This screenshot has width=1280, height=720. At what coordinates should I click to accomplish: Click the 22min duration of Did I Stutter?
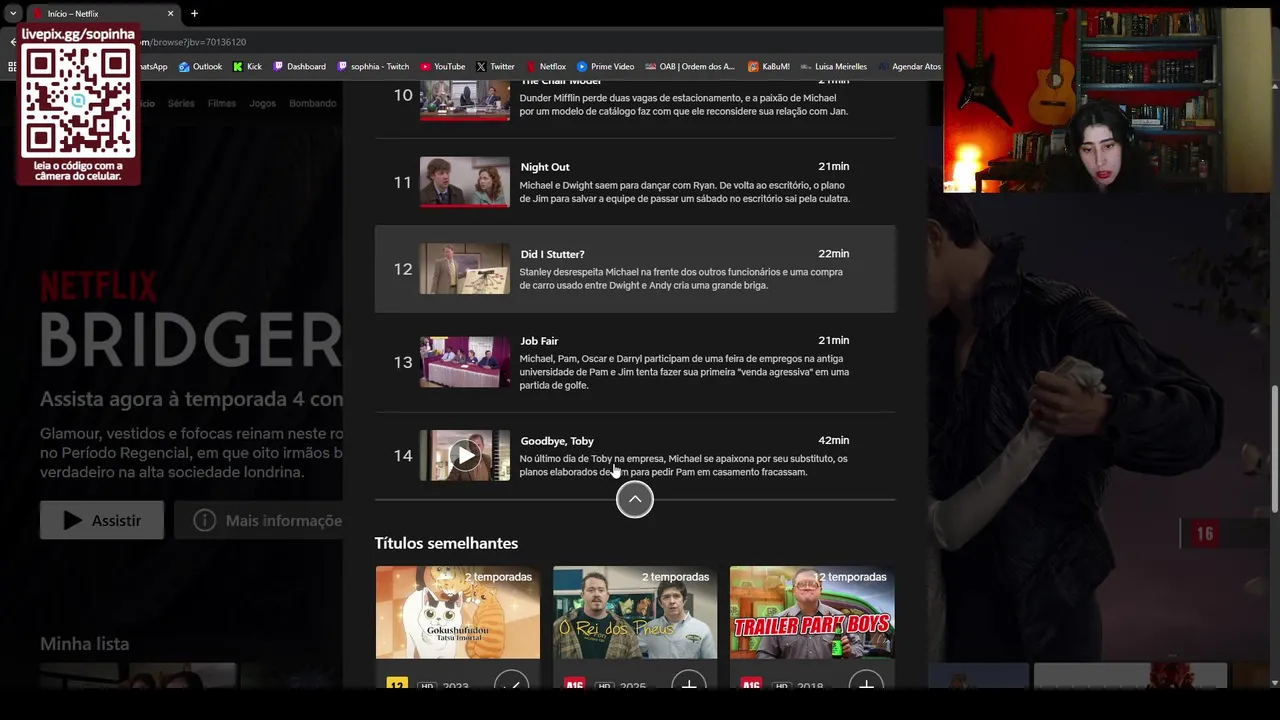coord(833,254)
